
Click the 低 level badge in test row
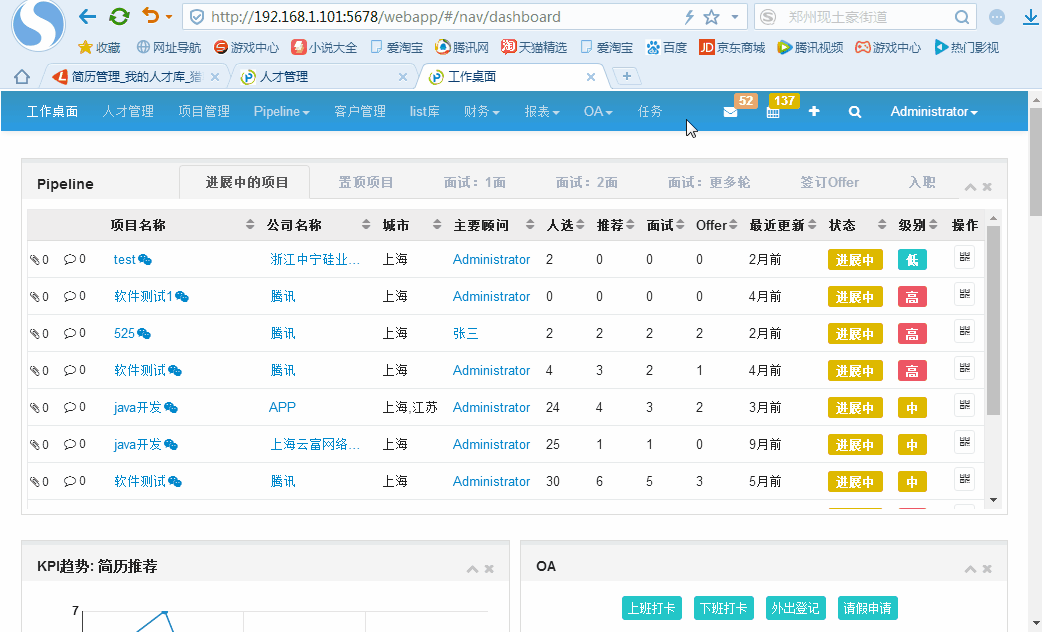(912, 260)
